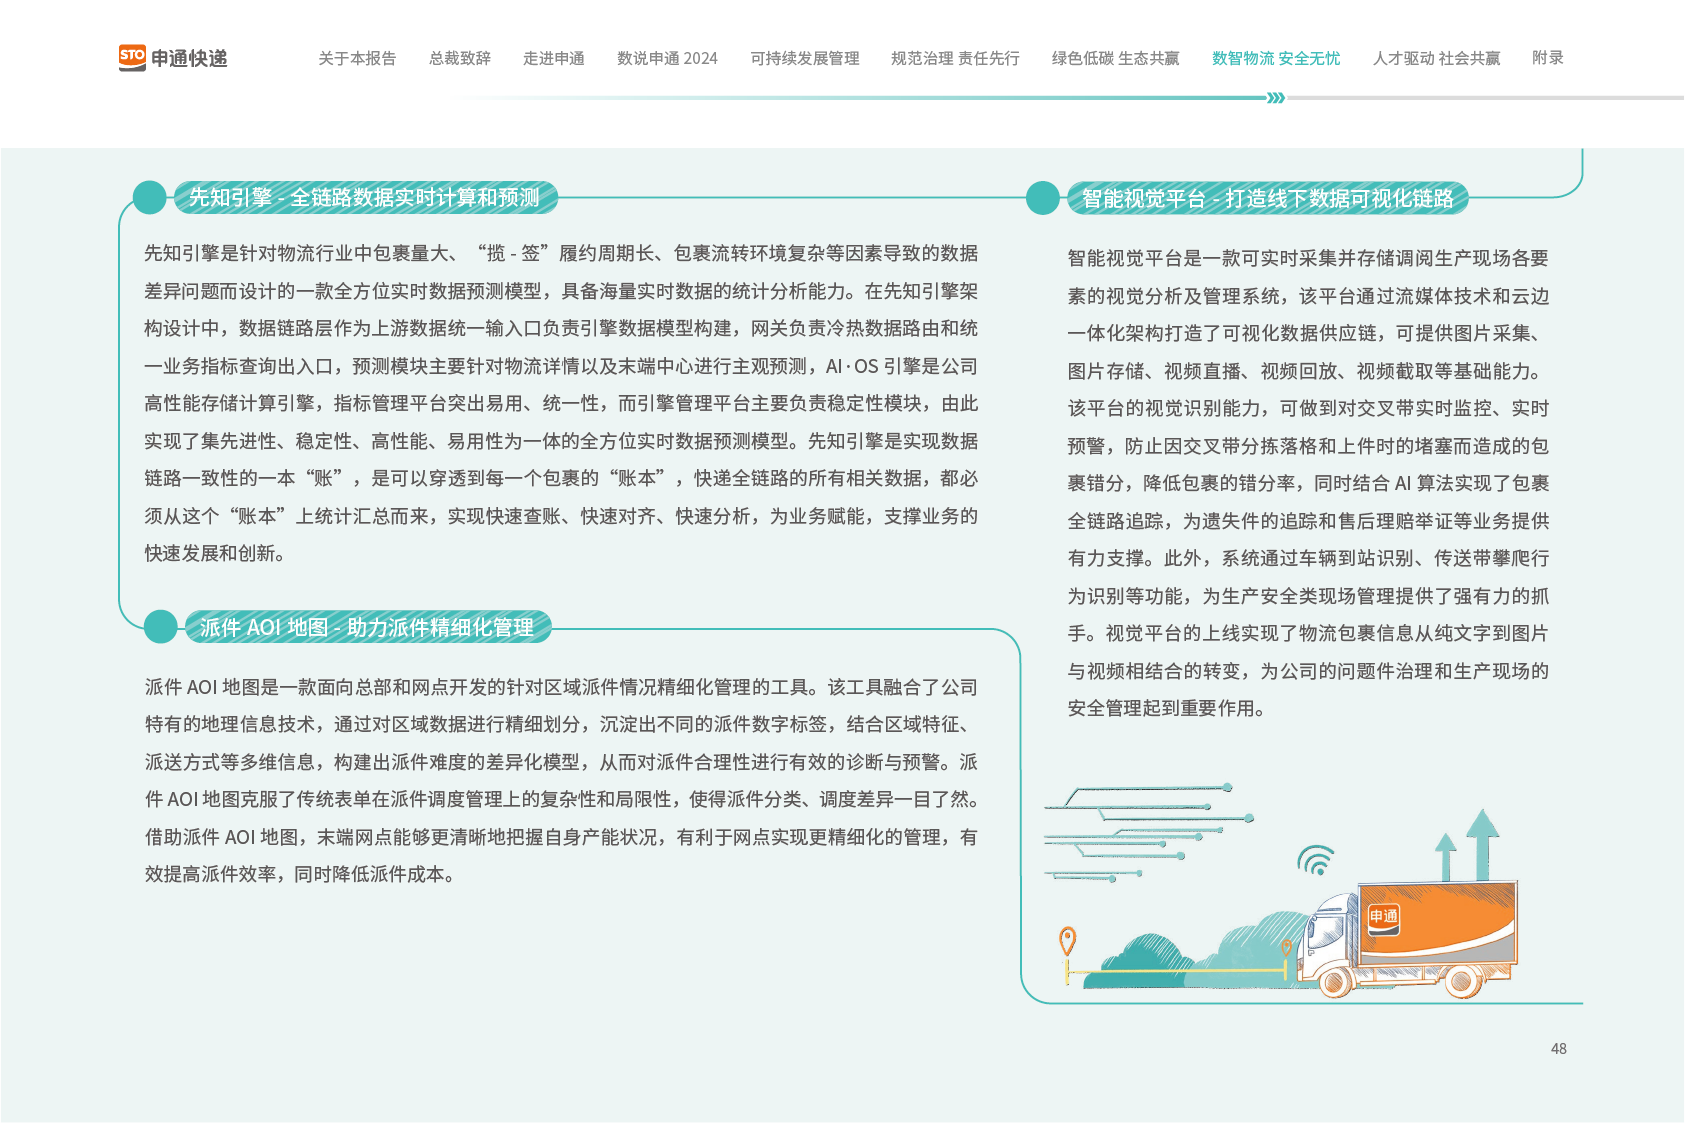Jump to 绿色低碳 生态共赢 section

pyautogui.click(x=1115, y=58)
